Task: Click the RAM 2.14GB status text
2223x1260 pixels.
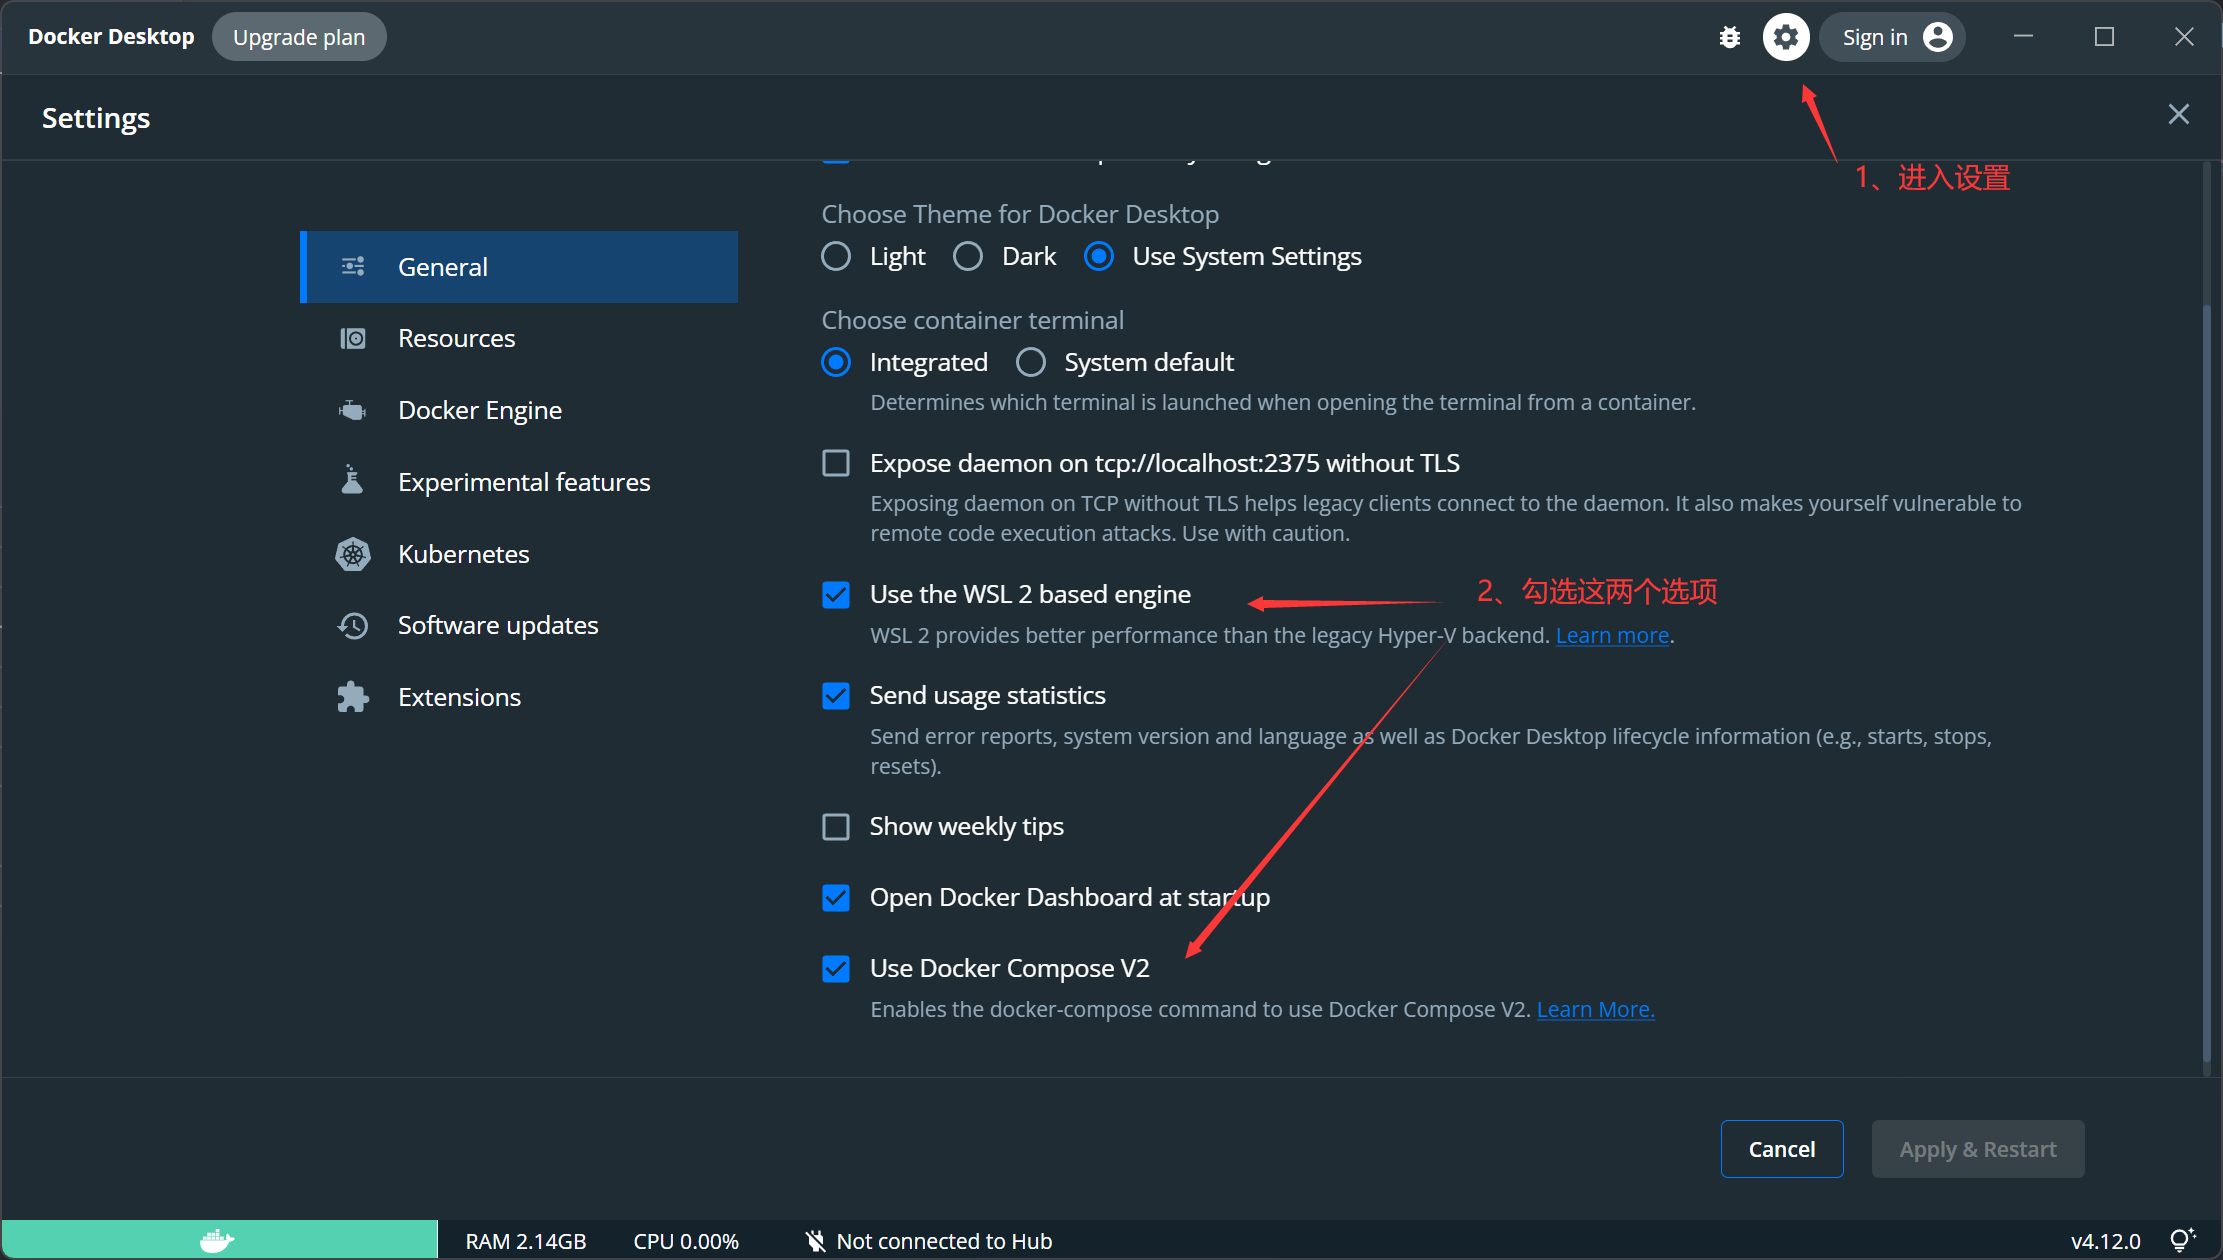Action: tap(526, 1241)
